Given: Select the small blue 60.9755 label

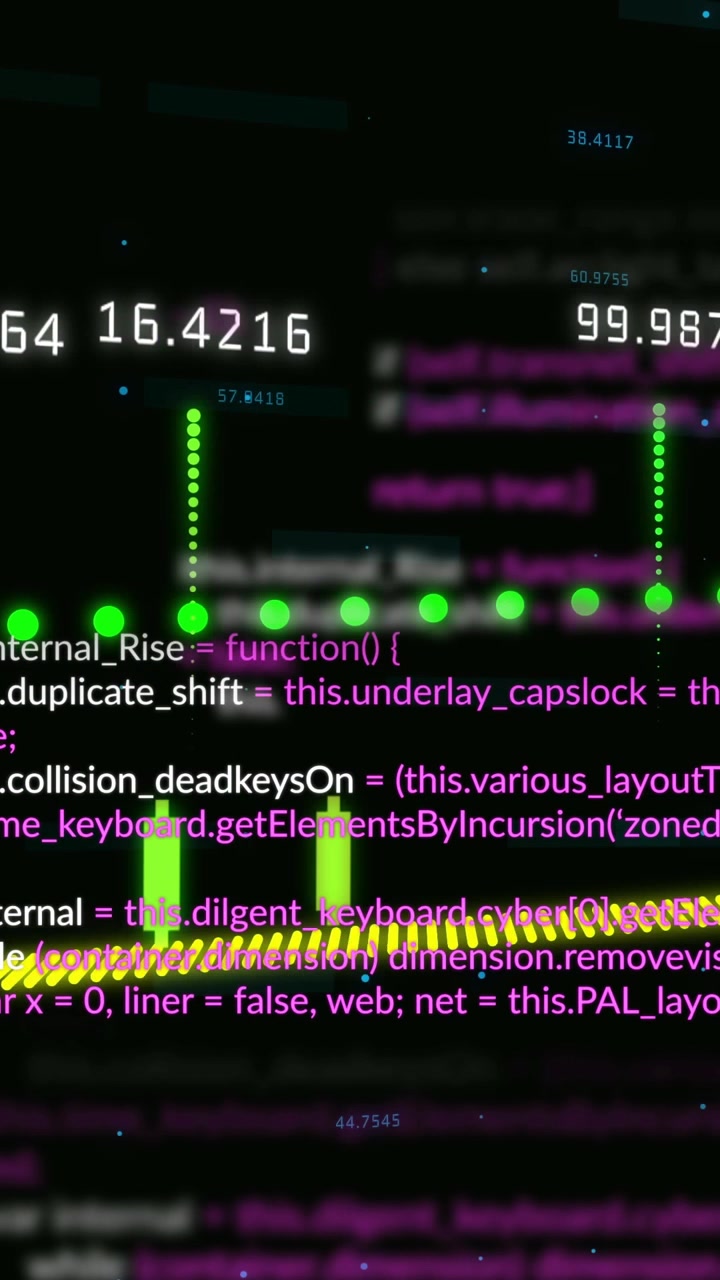Looking at the screenshot, I should 599,278.
